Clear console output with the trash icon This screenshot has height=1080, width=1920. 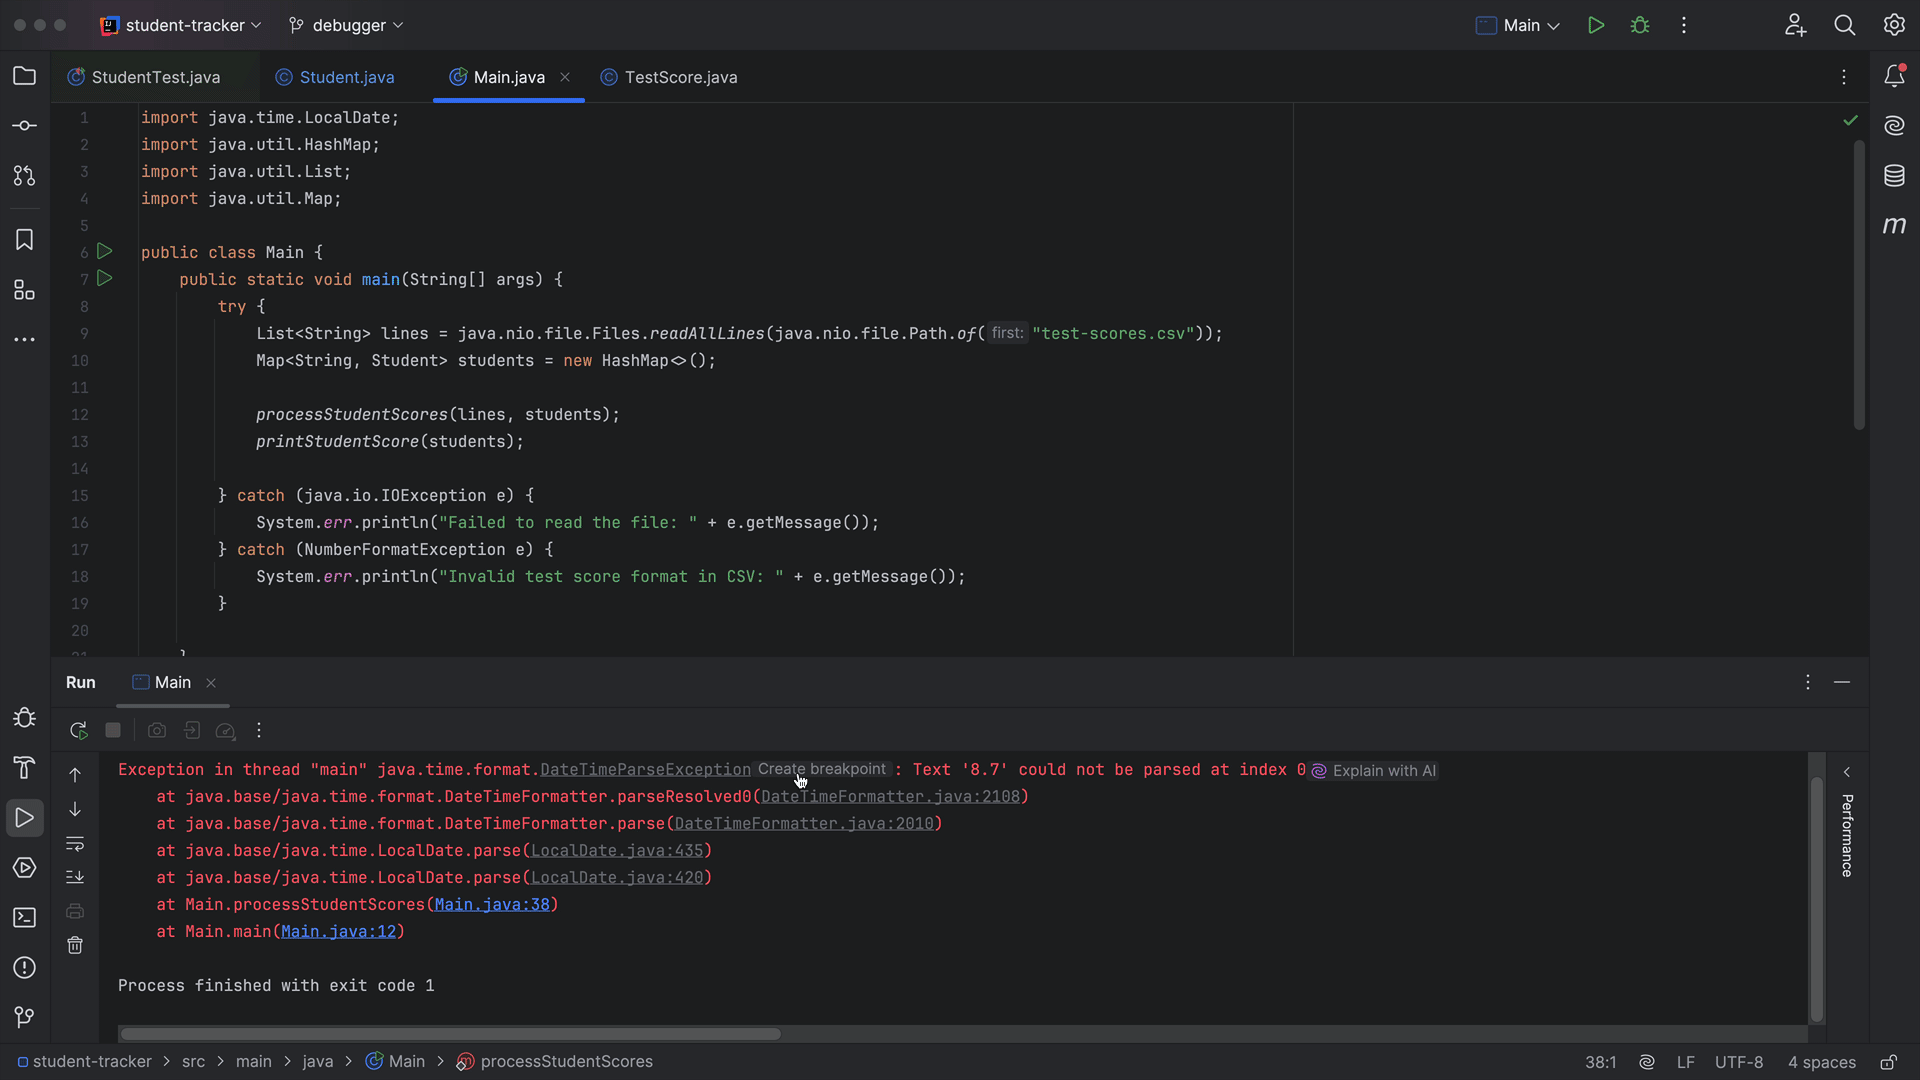(75, 945)
